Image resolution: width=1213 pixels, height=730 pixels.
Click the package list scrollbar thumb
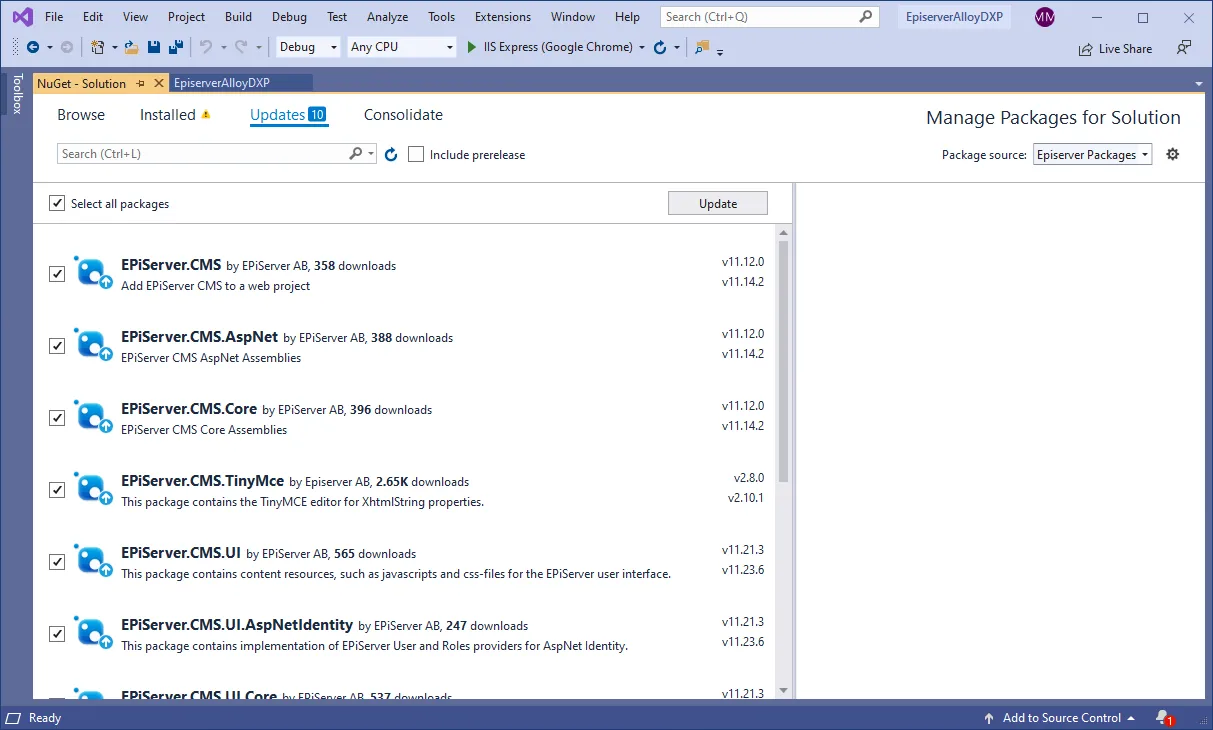783,360
